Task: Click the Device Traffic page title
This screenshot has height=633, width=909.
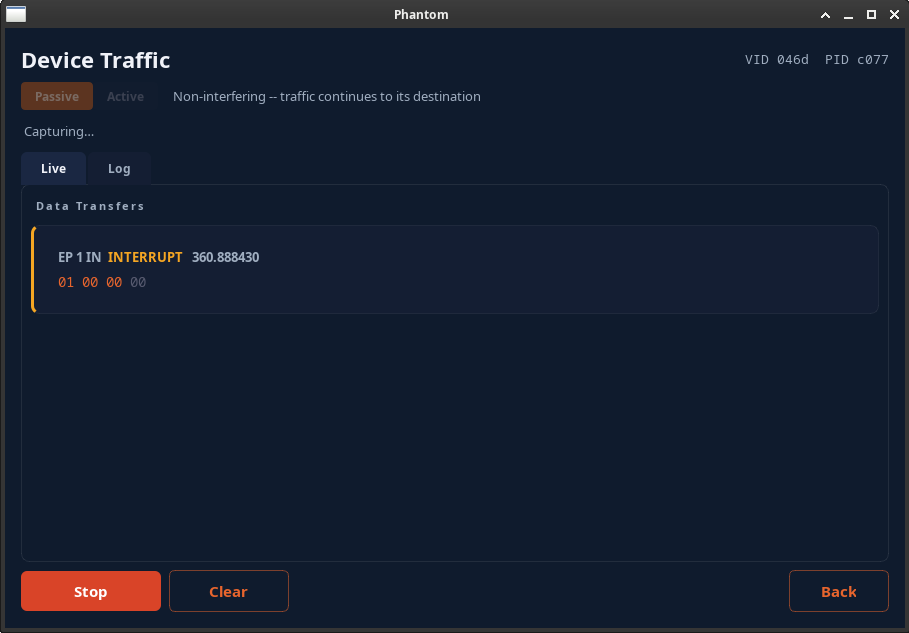Action: (96, 60)
